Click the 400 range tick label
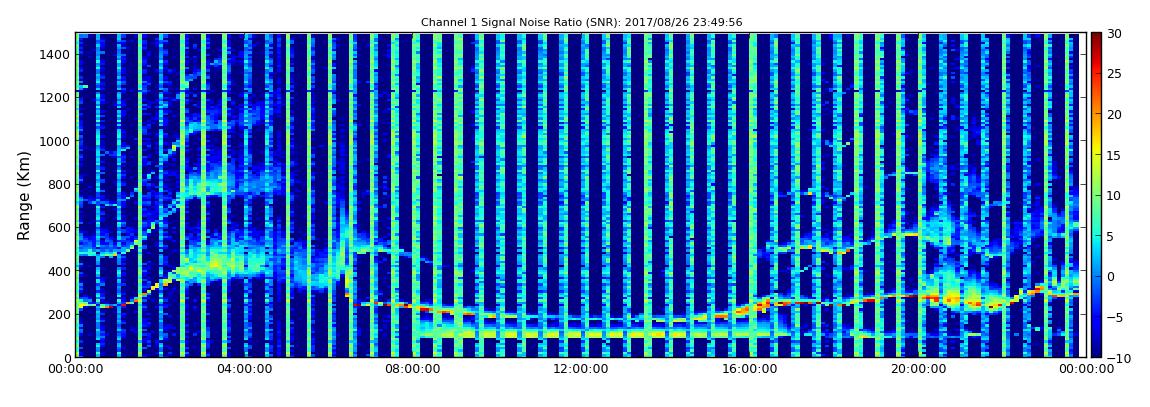Screen dimensions: 1150x407 (x=59, y=271)
